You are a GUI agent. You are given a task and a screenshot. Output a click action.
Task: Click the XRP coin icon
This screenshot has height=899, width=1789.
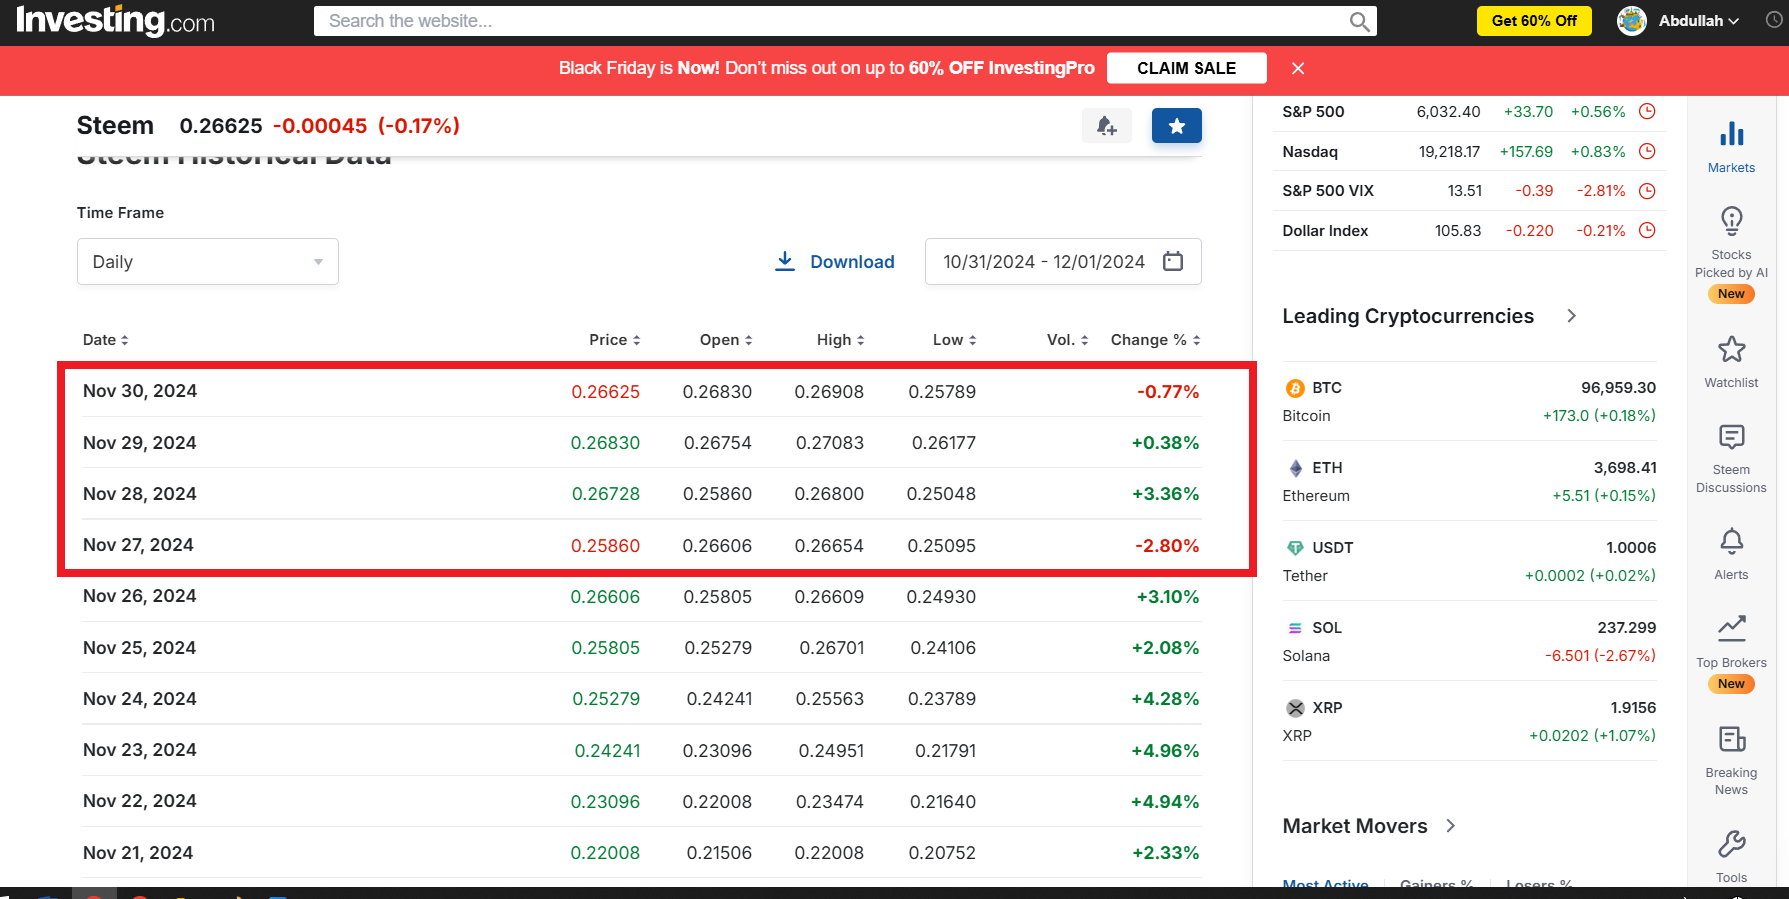pyautogui.click(x=1295, y=708)
